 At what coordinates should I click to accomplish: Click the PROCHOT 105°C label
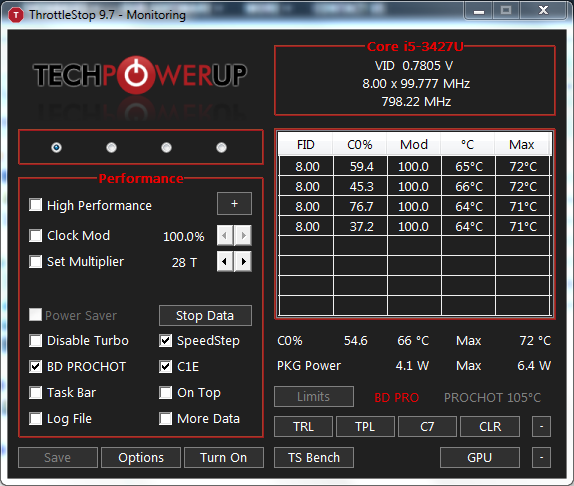[x=492, y=397]
